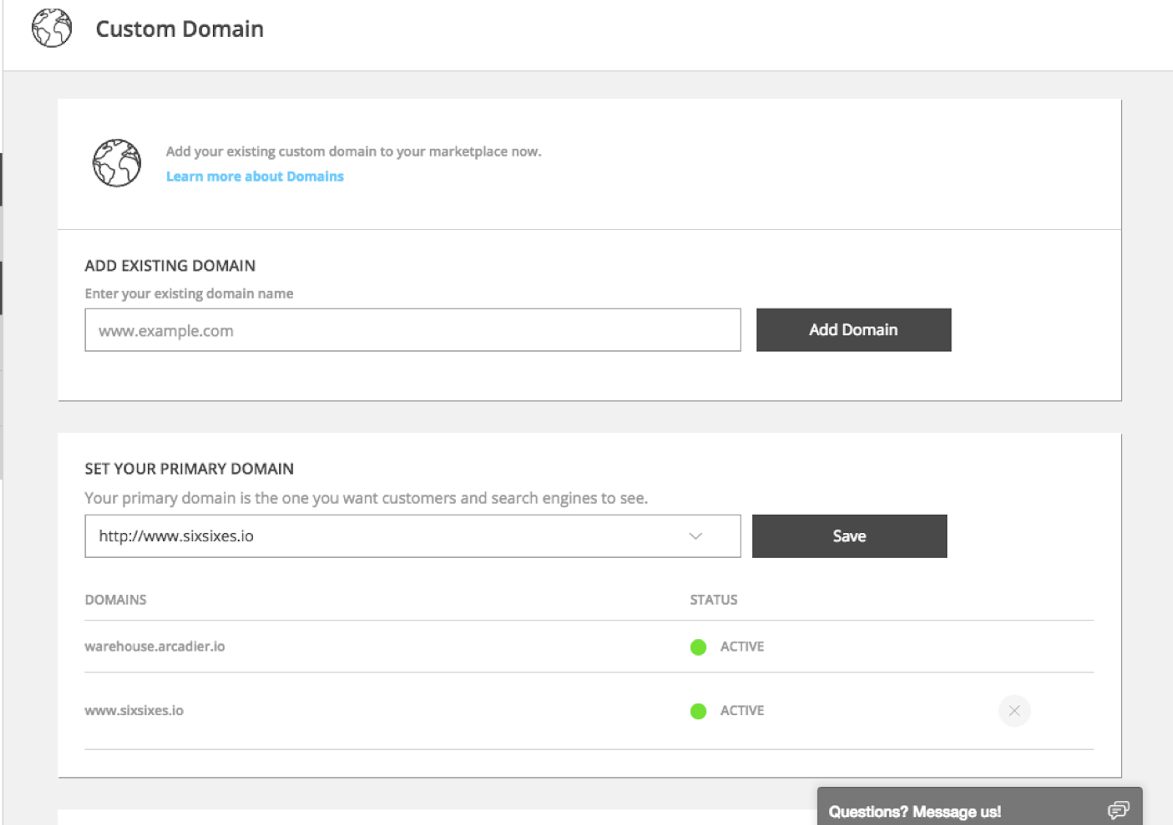Remove the www.sixsixes.io domain with X
Screen dimensions: 1173x825
1014,711
